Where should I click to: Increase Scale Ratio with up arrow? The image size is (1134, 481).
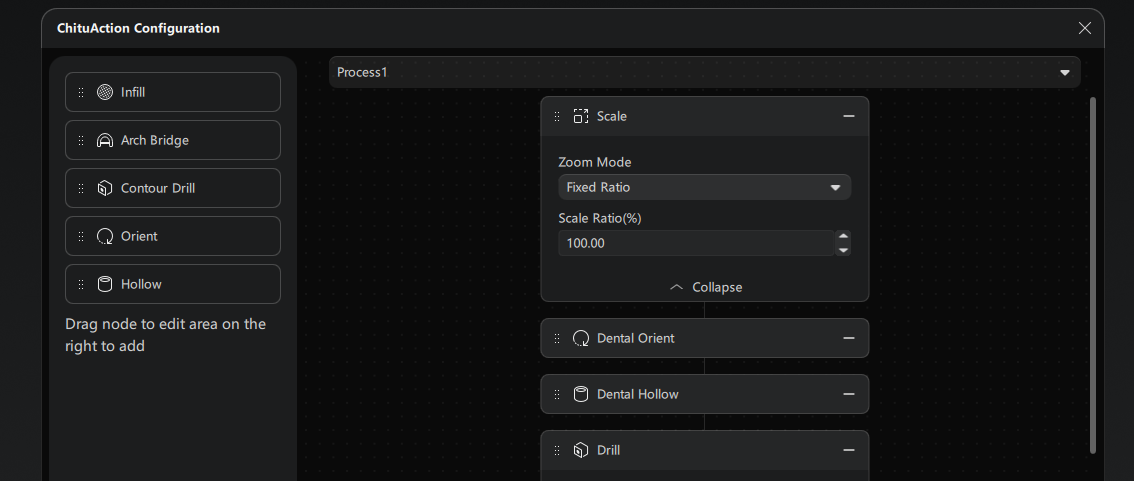[x=843, y=237]
